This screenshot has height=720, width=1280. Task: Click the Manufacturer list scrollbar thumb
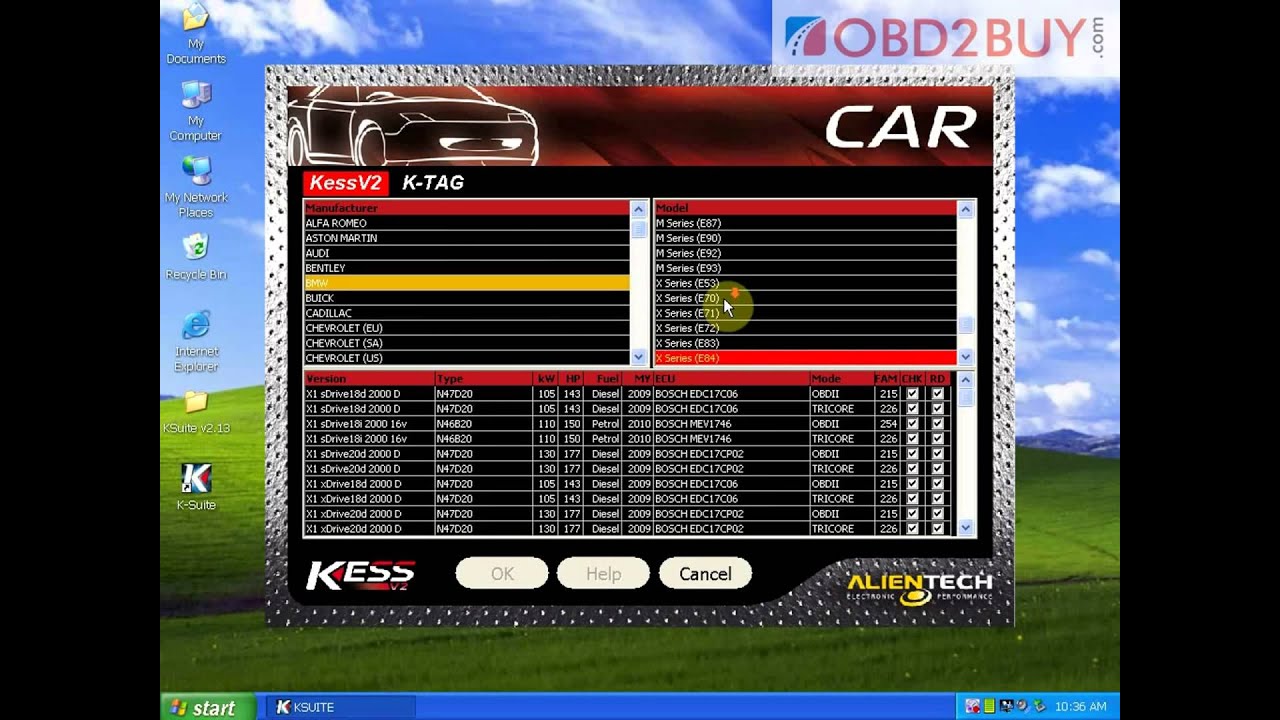pyautogui.click(x=639, y=229)
